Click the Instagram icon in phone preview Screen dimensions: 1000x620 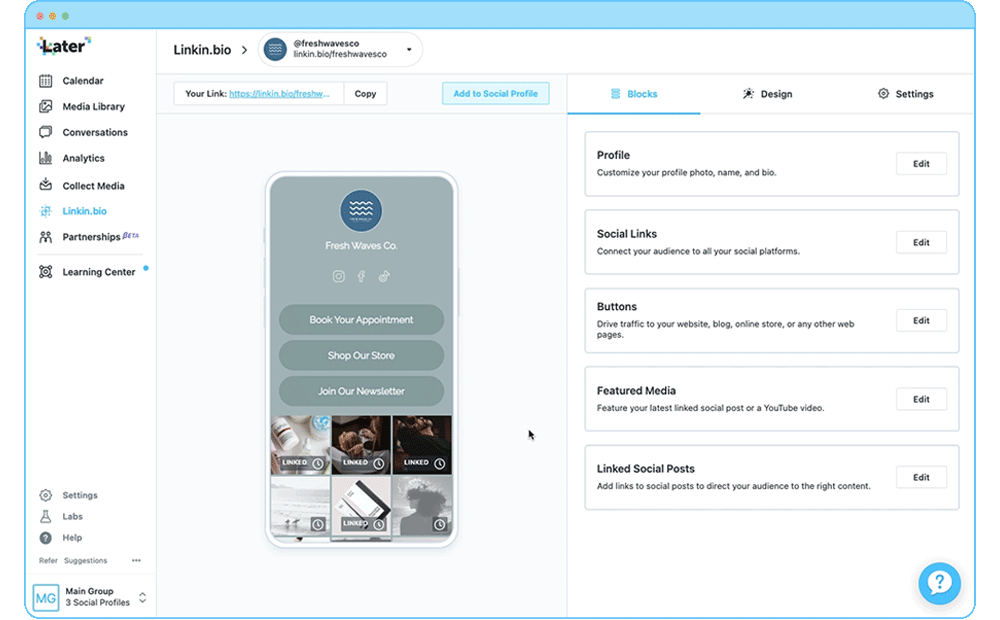(339, 276)
